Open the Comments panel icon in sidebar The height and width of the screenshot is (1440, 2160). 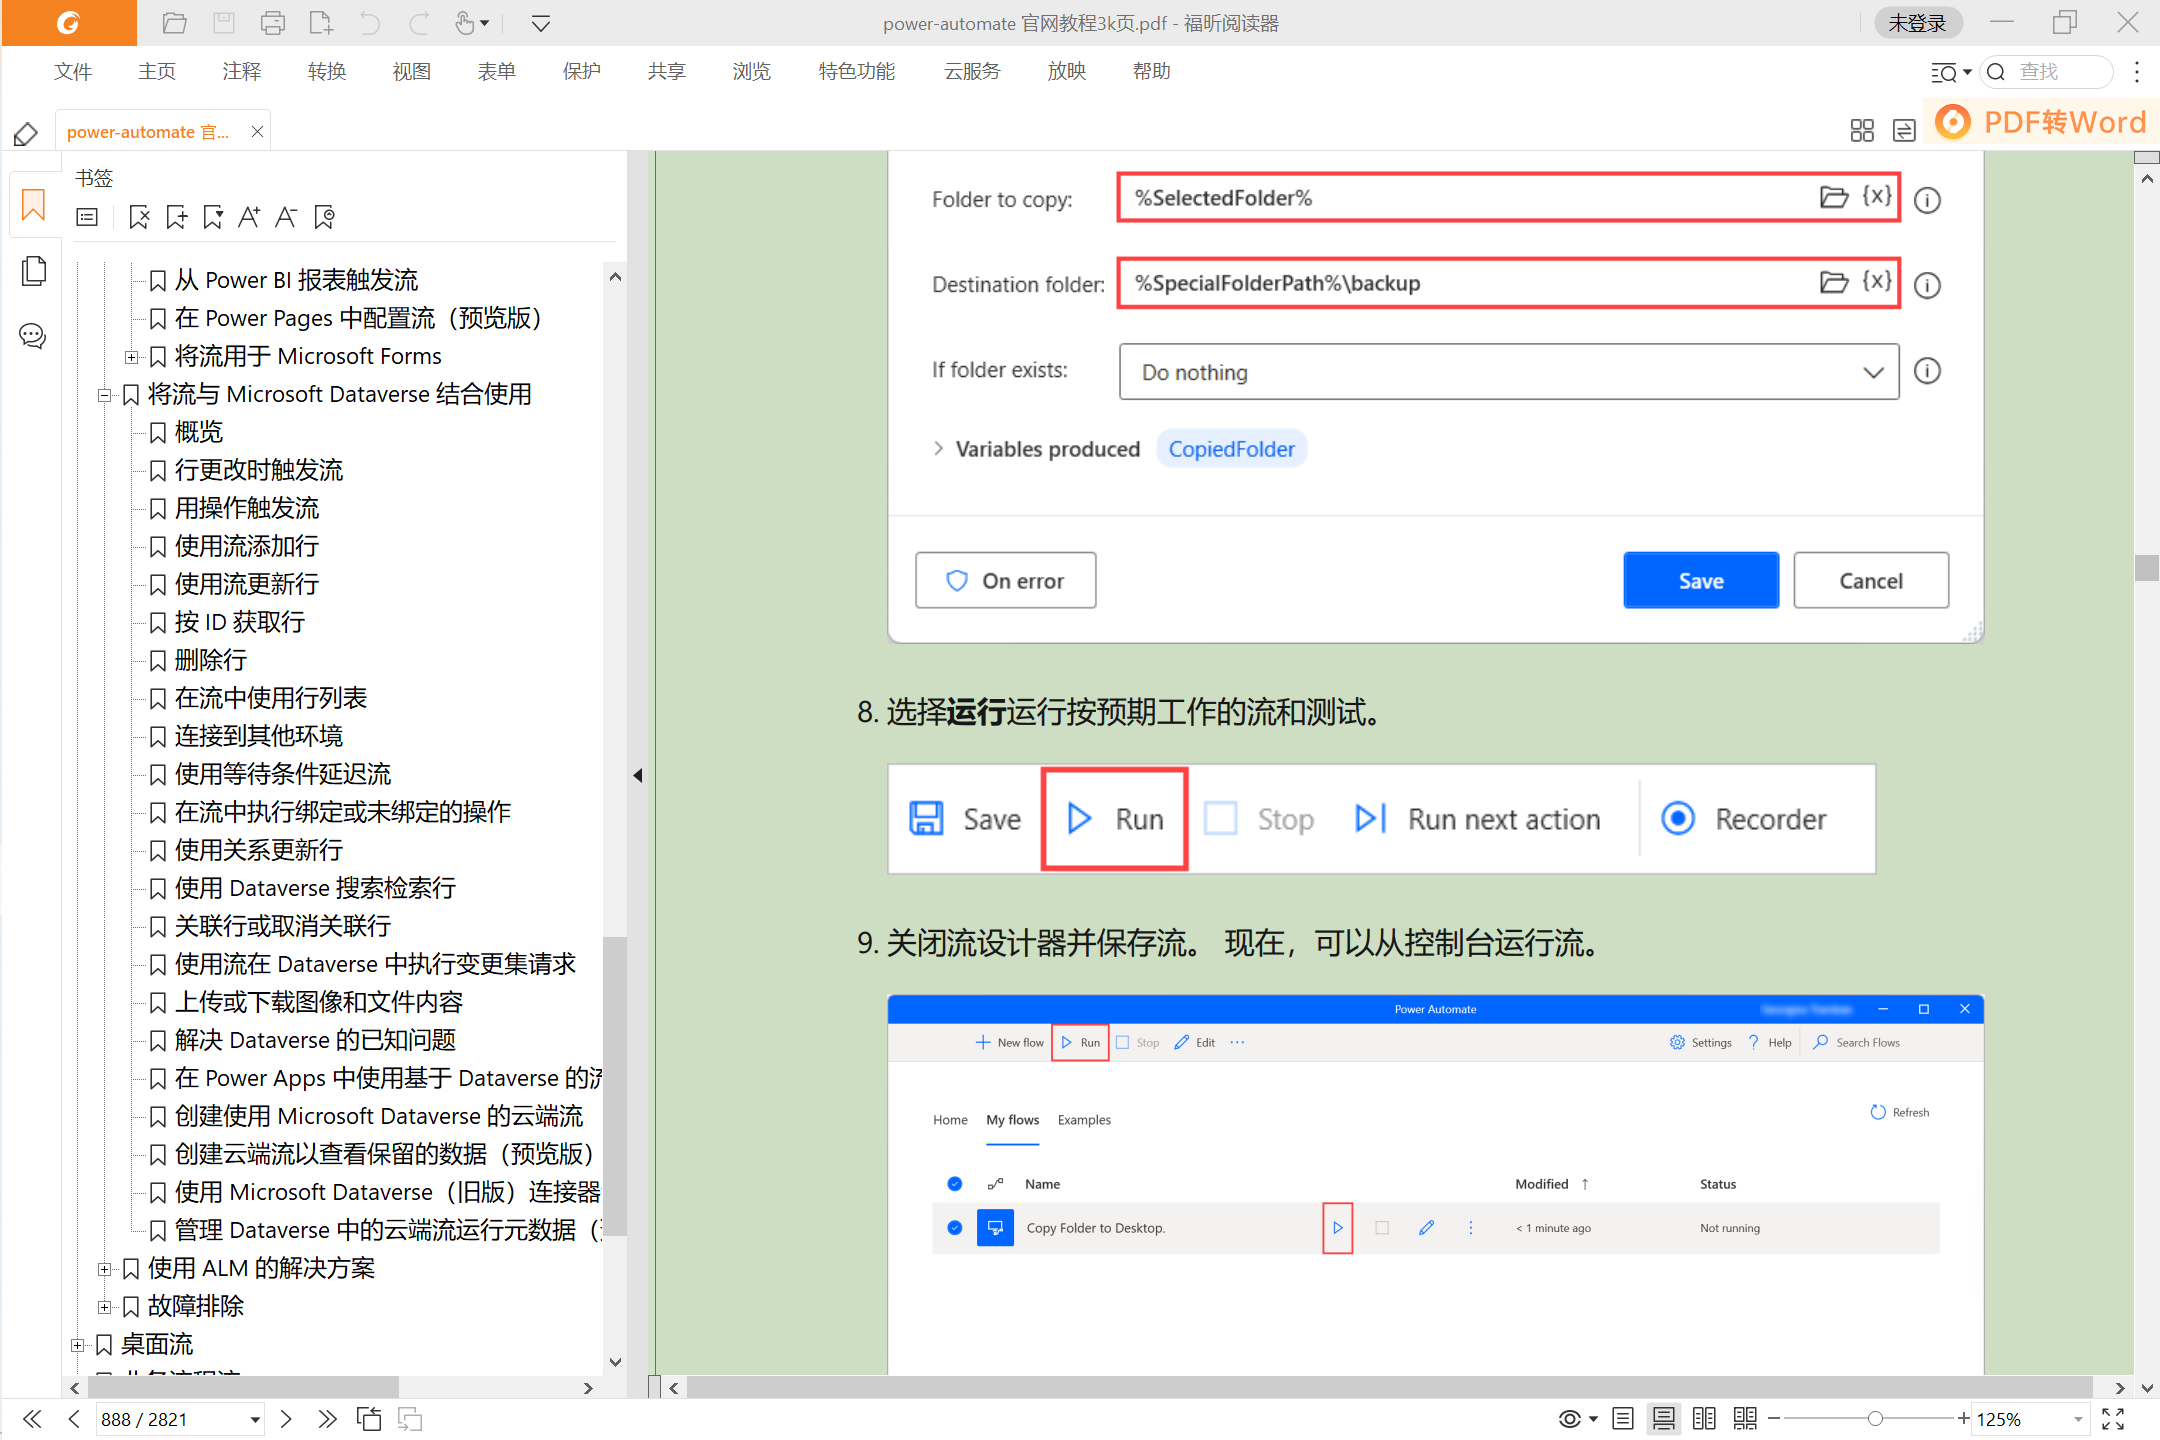pyautogui.click(x=33, y=336)
